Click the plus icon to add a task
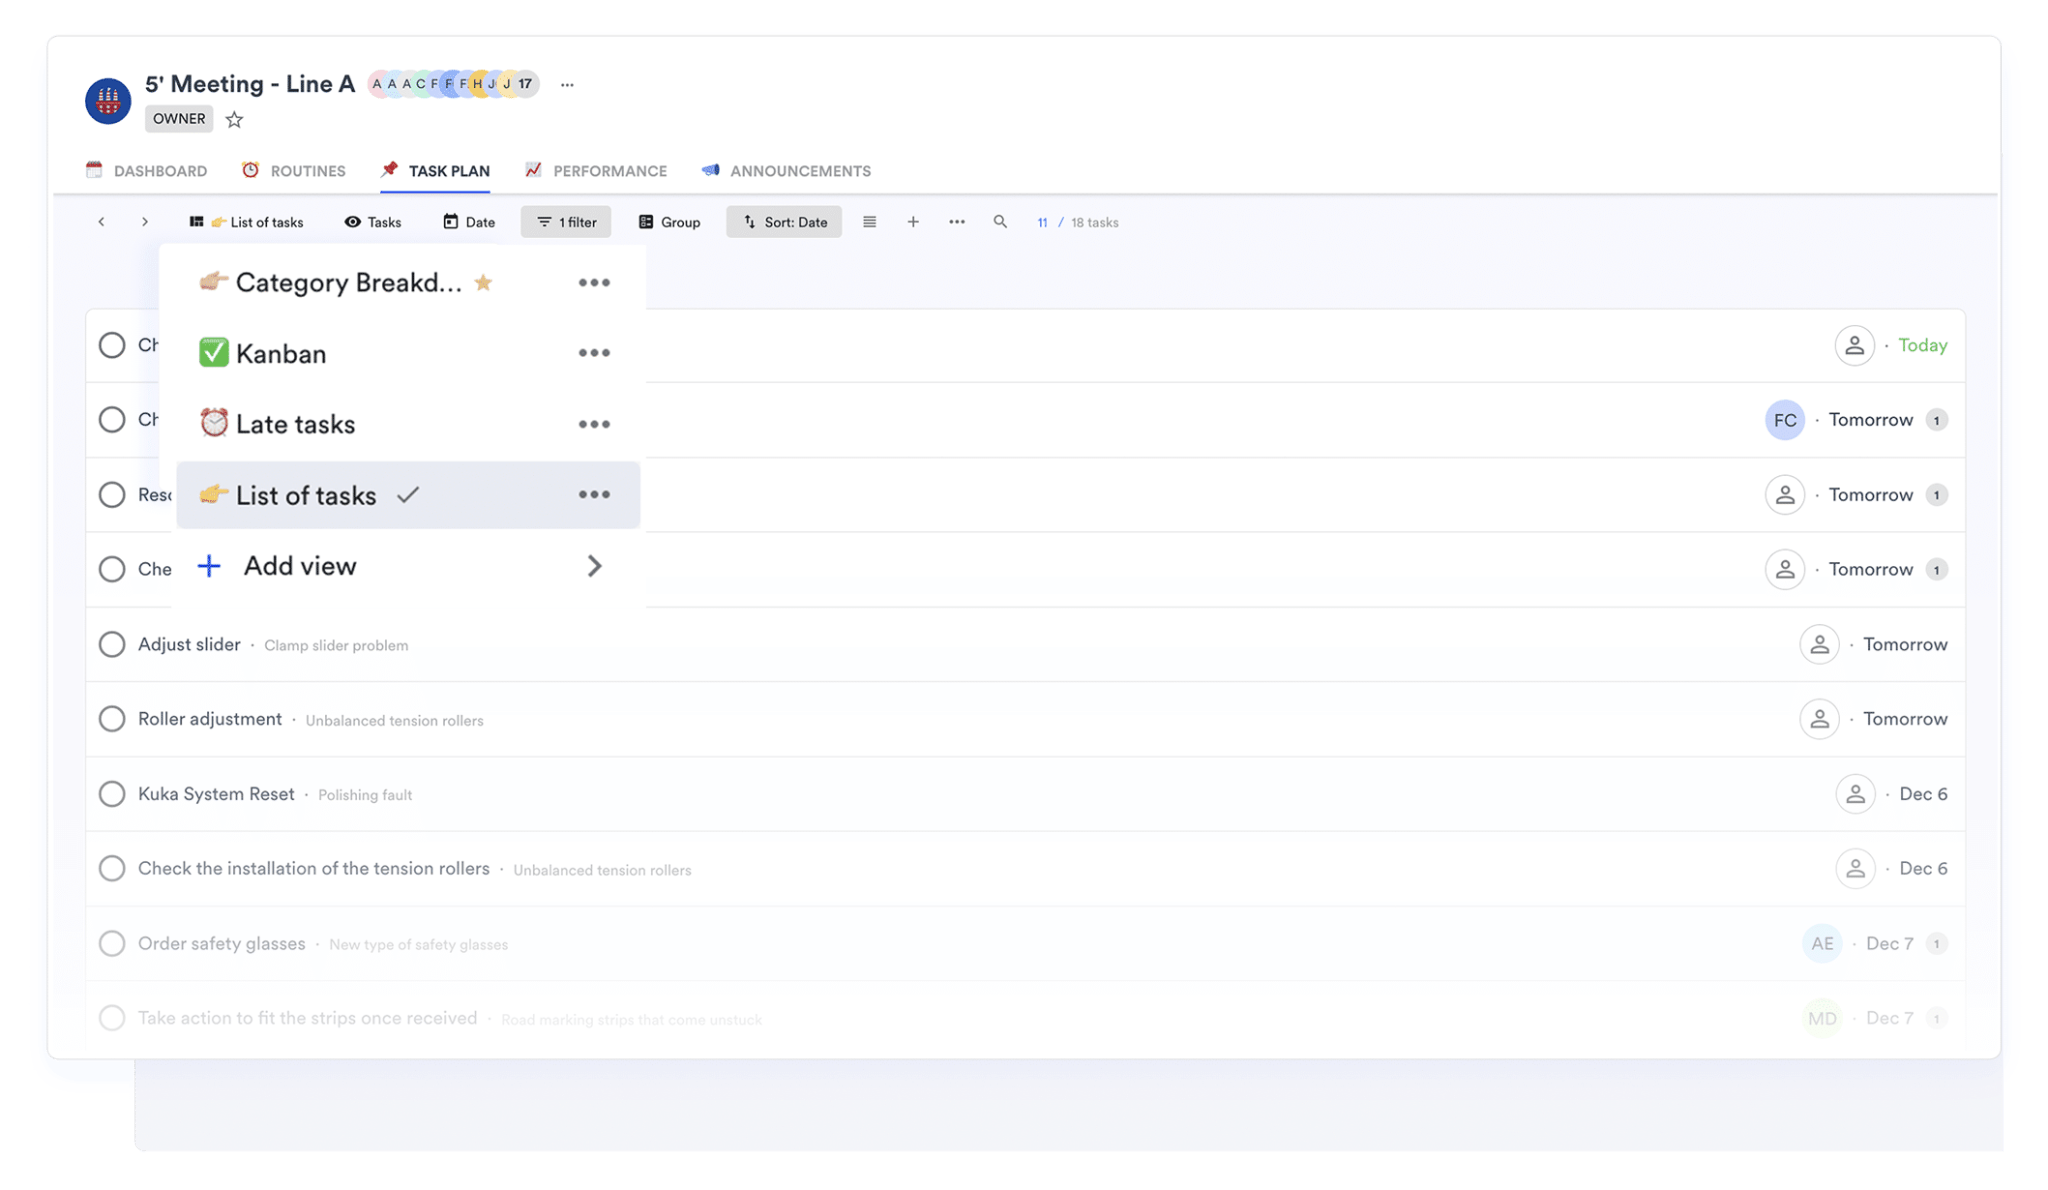 [912, 221]
